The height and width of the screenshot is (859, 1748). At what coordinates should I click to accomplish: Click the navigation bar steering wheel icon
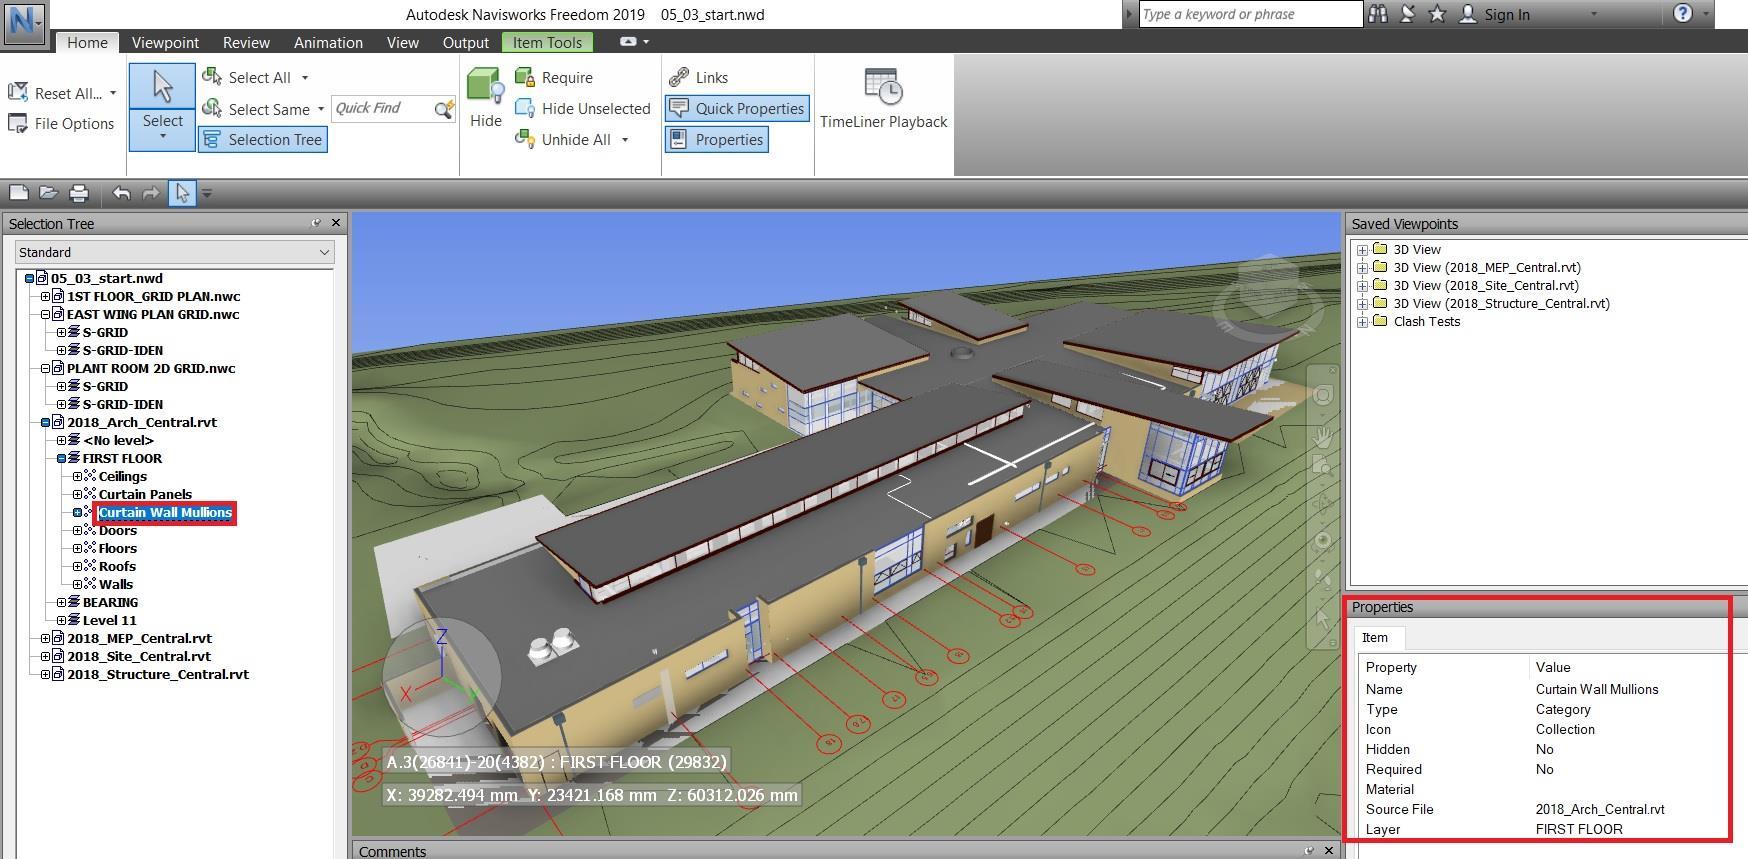pos(1323,395)
